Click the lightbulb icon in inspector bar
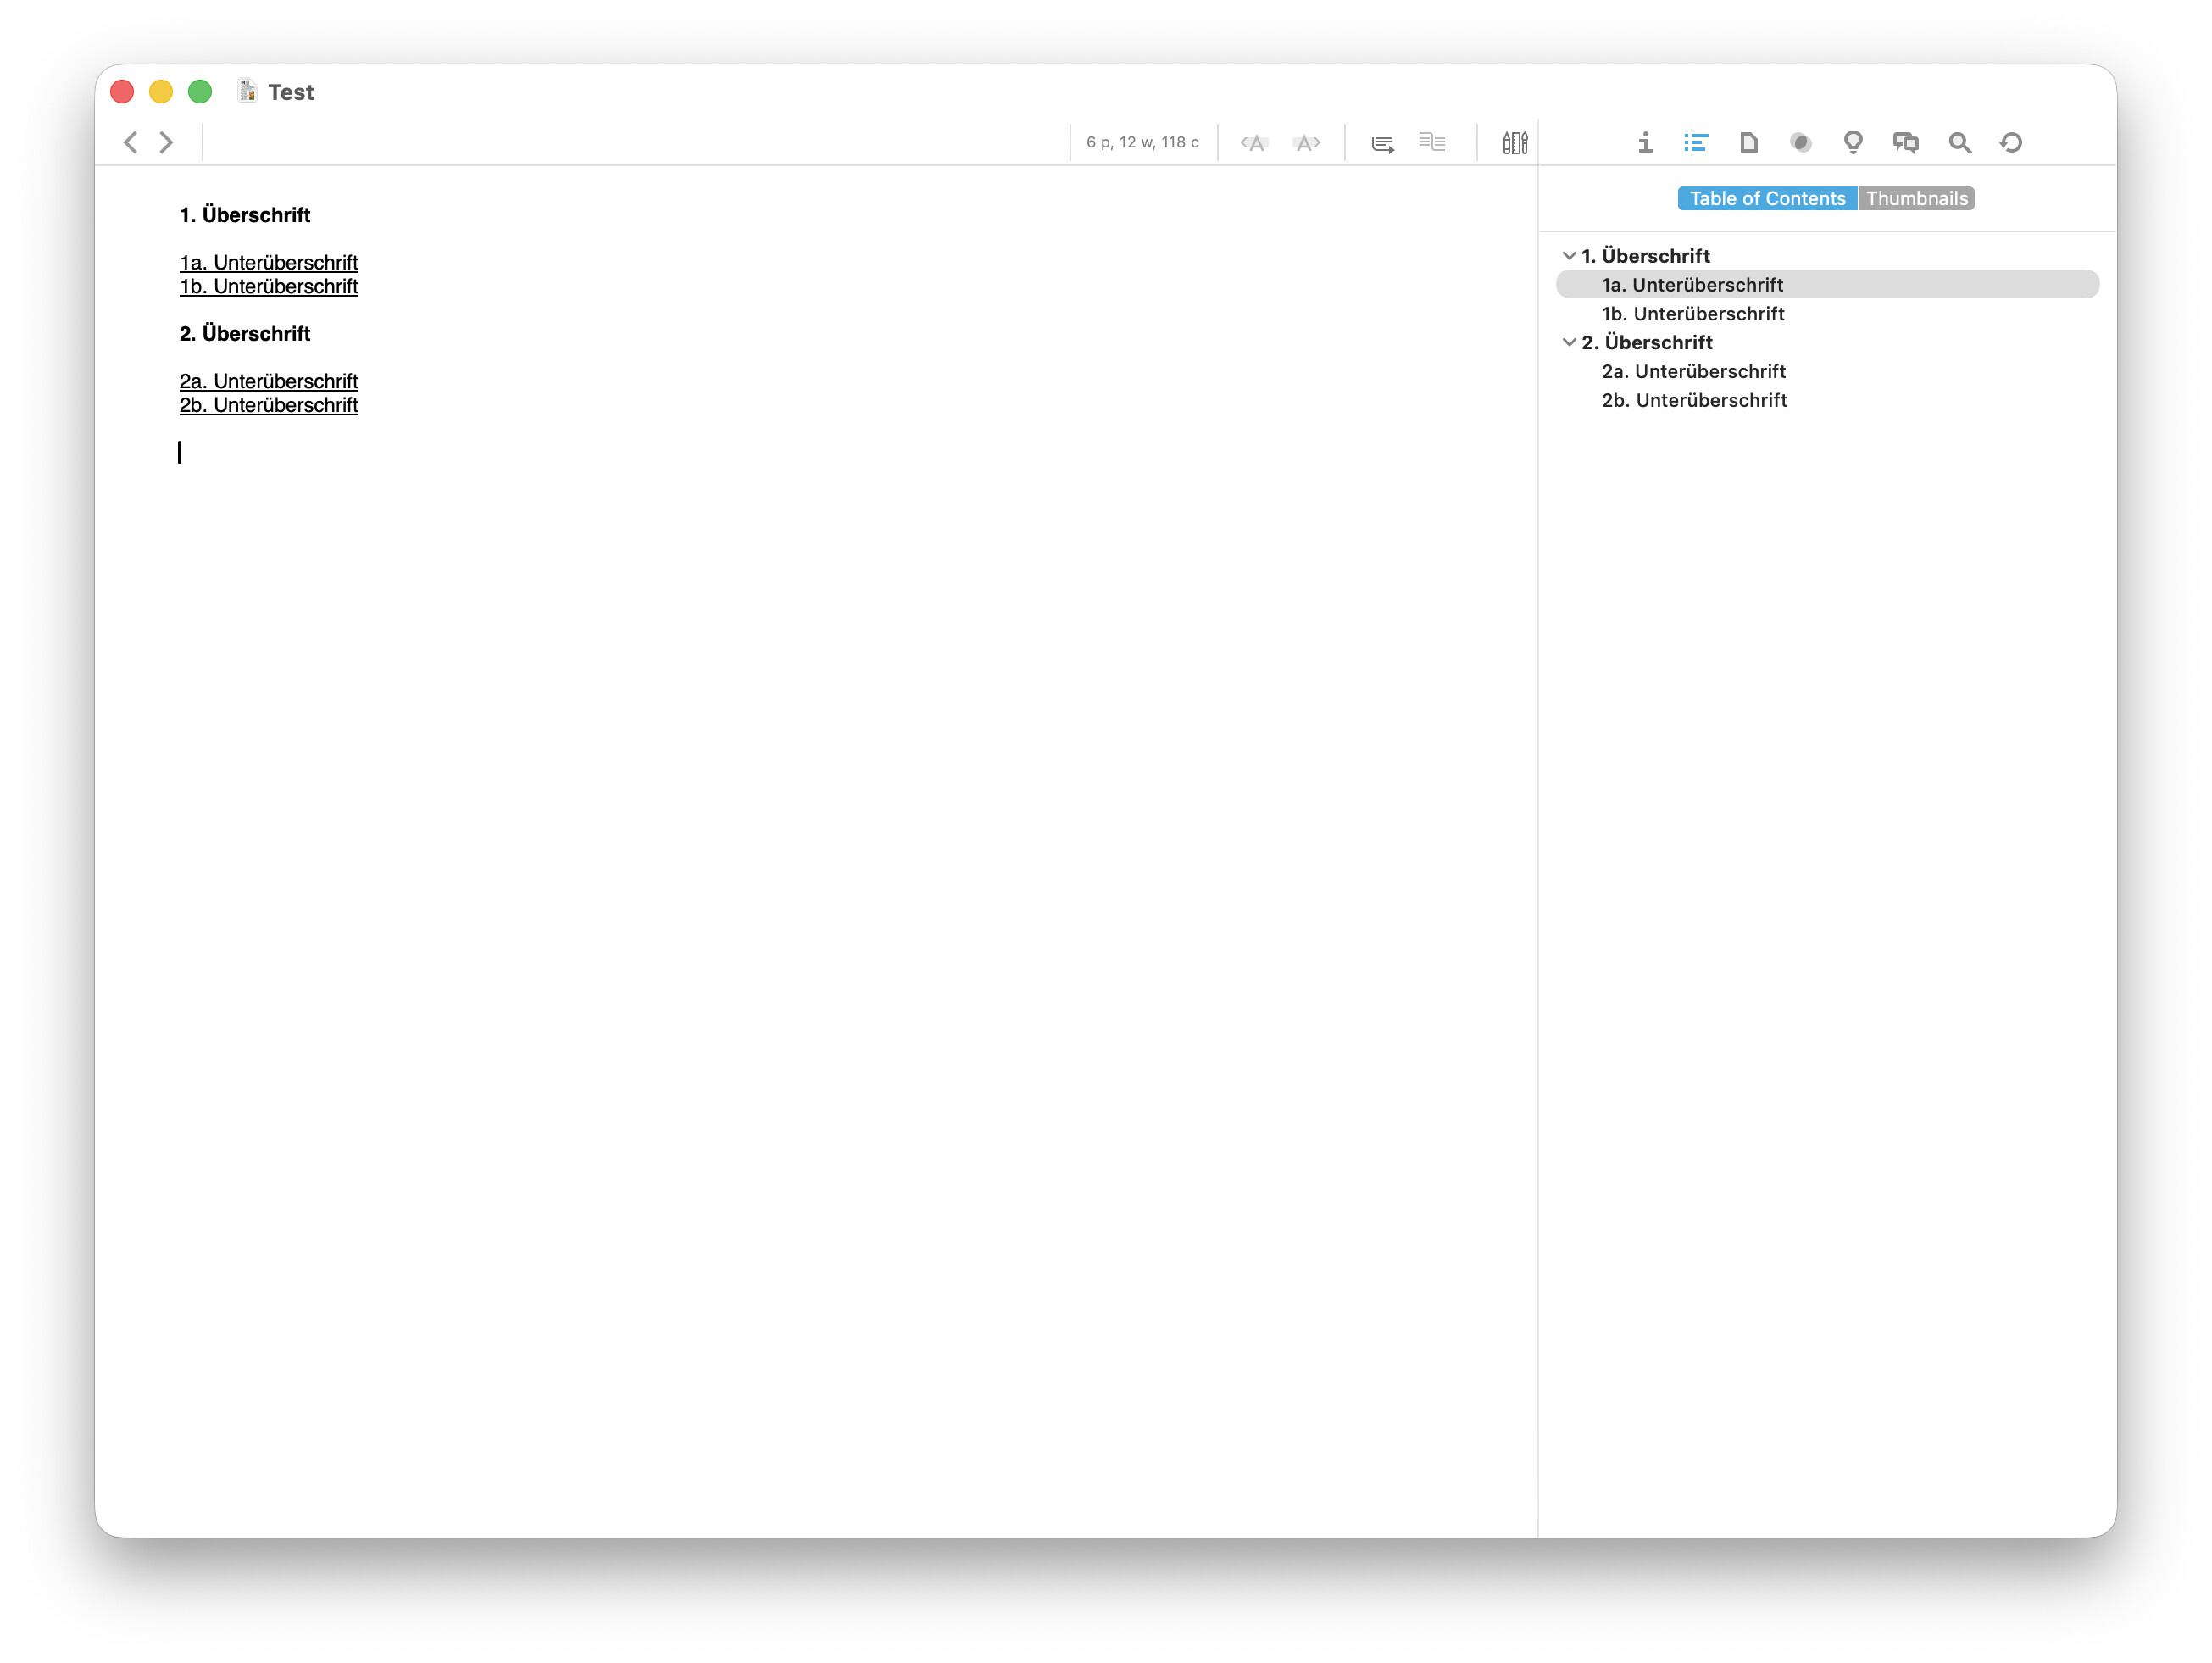 pyautogui.click(x=1852, y=143)
